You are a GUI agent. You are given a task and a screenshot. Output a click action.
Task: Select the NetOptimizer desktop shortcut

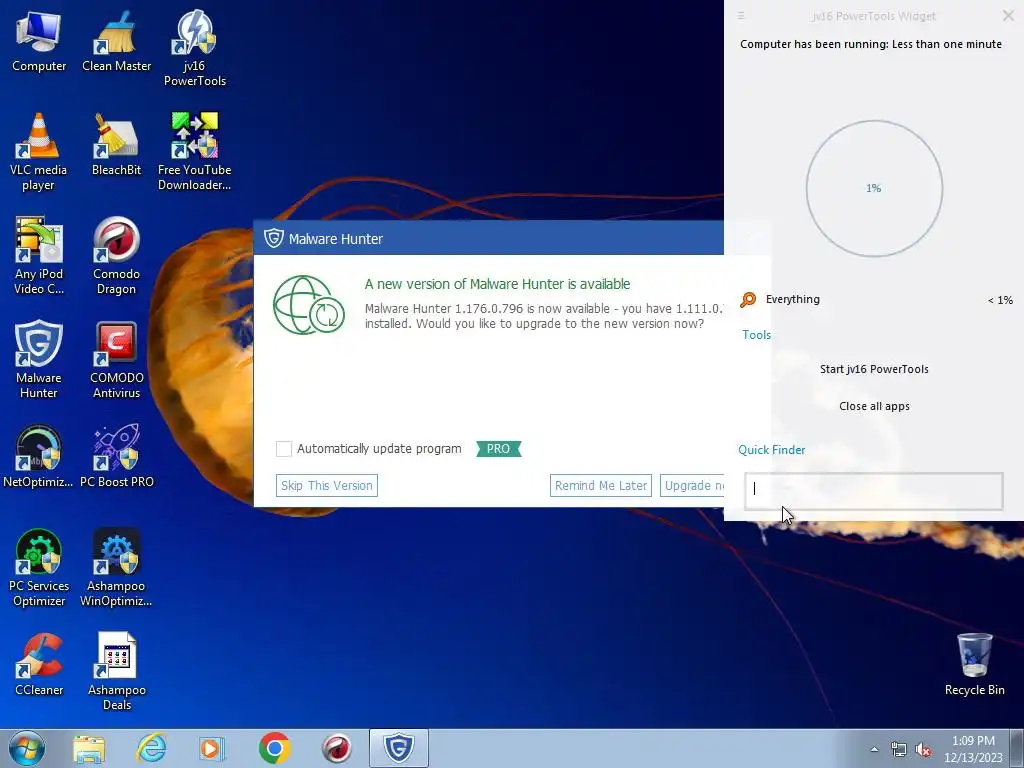(x=39, y=457)
